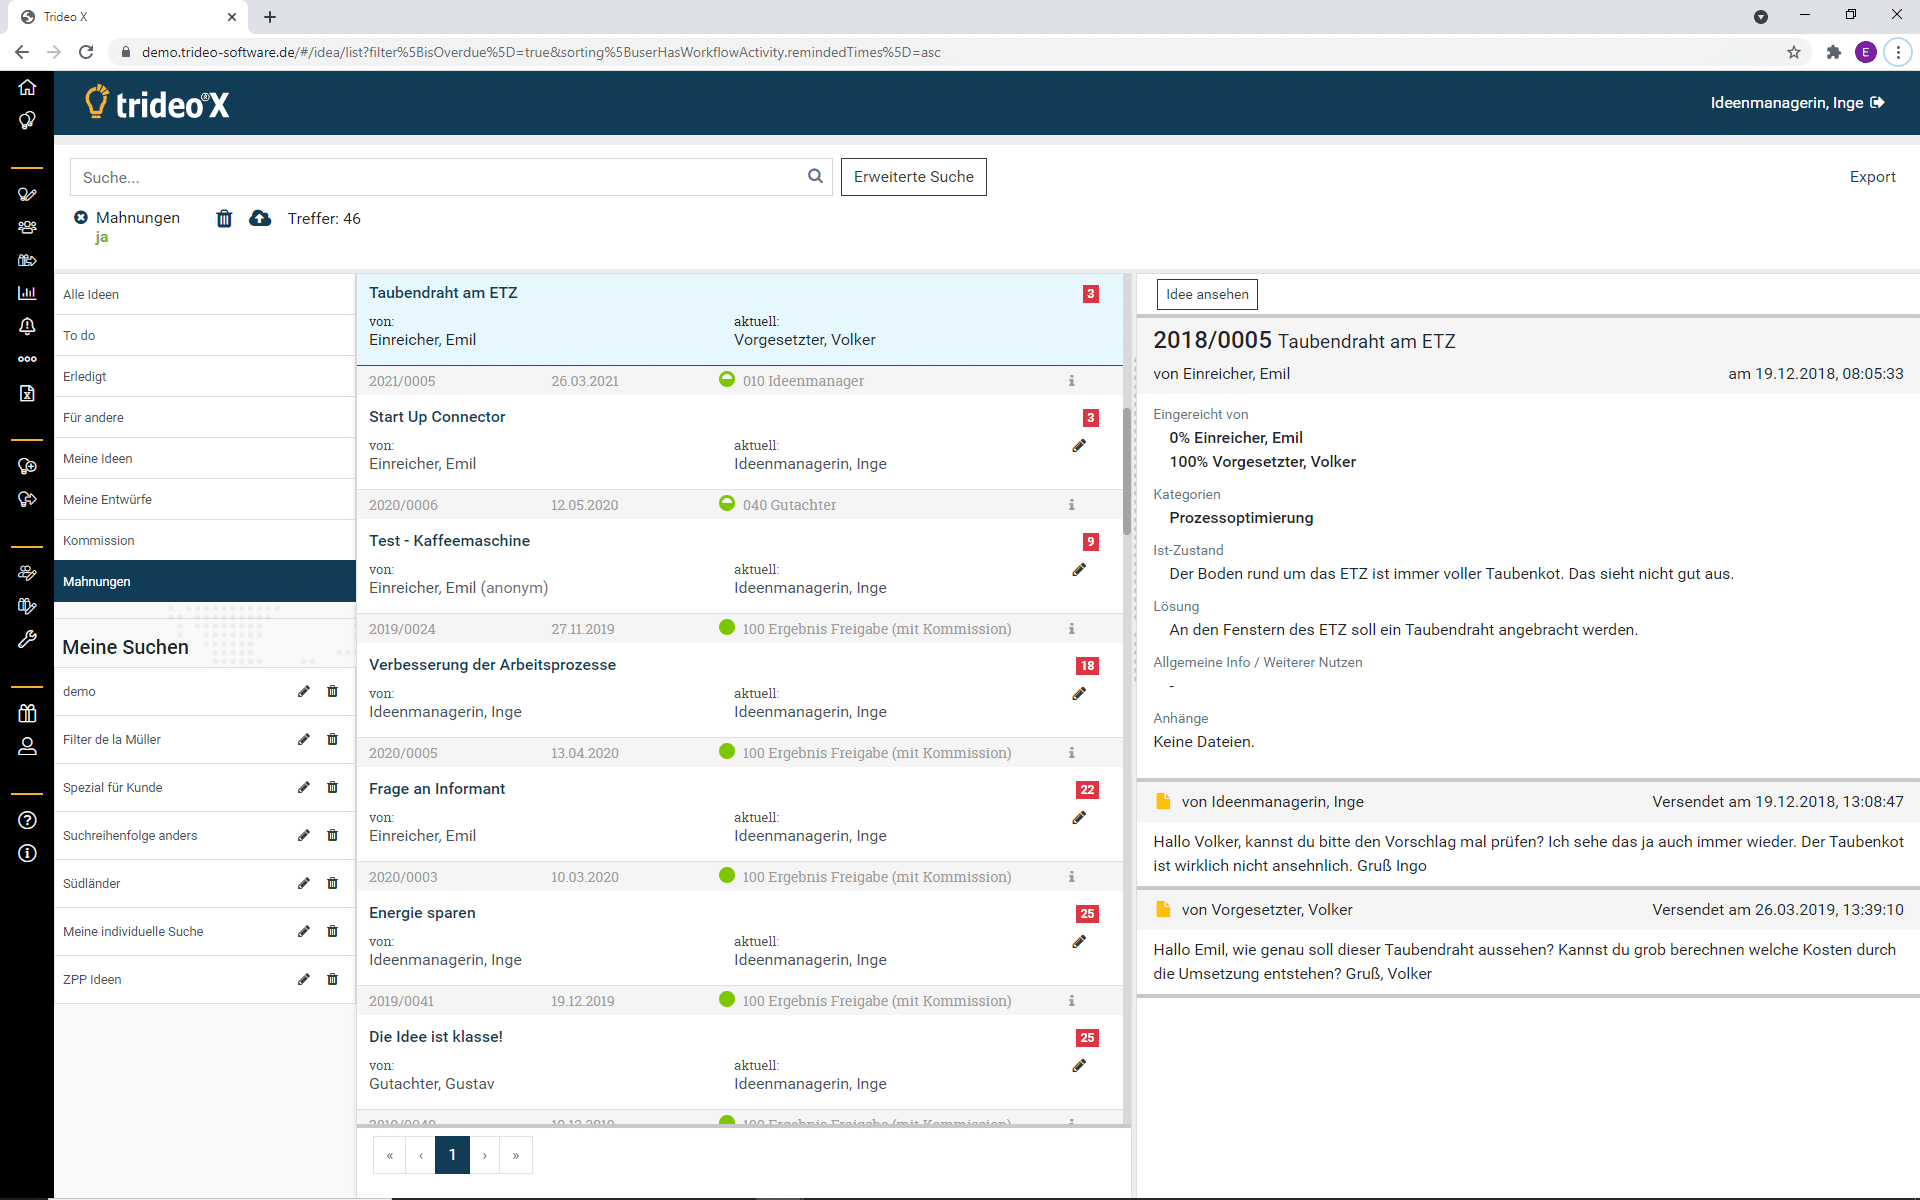Click the idea list vertical scrollbar
The height and width of the screenshot is (1200, 1920).
click(x=1127, y=470)
